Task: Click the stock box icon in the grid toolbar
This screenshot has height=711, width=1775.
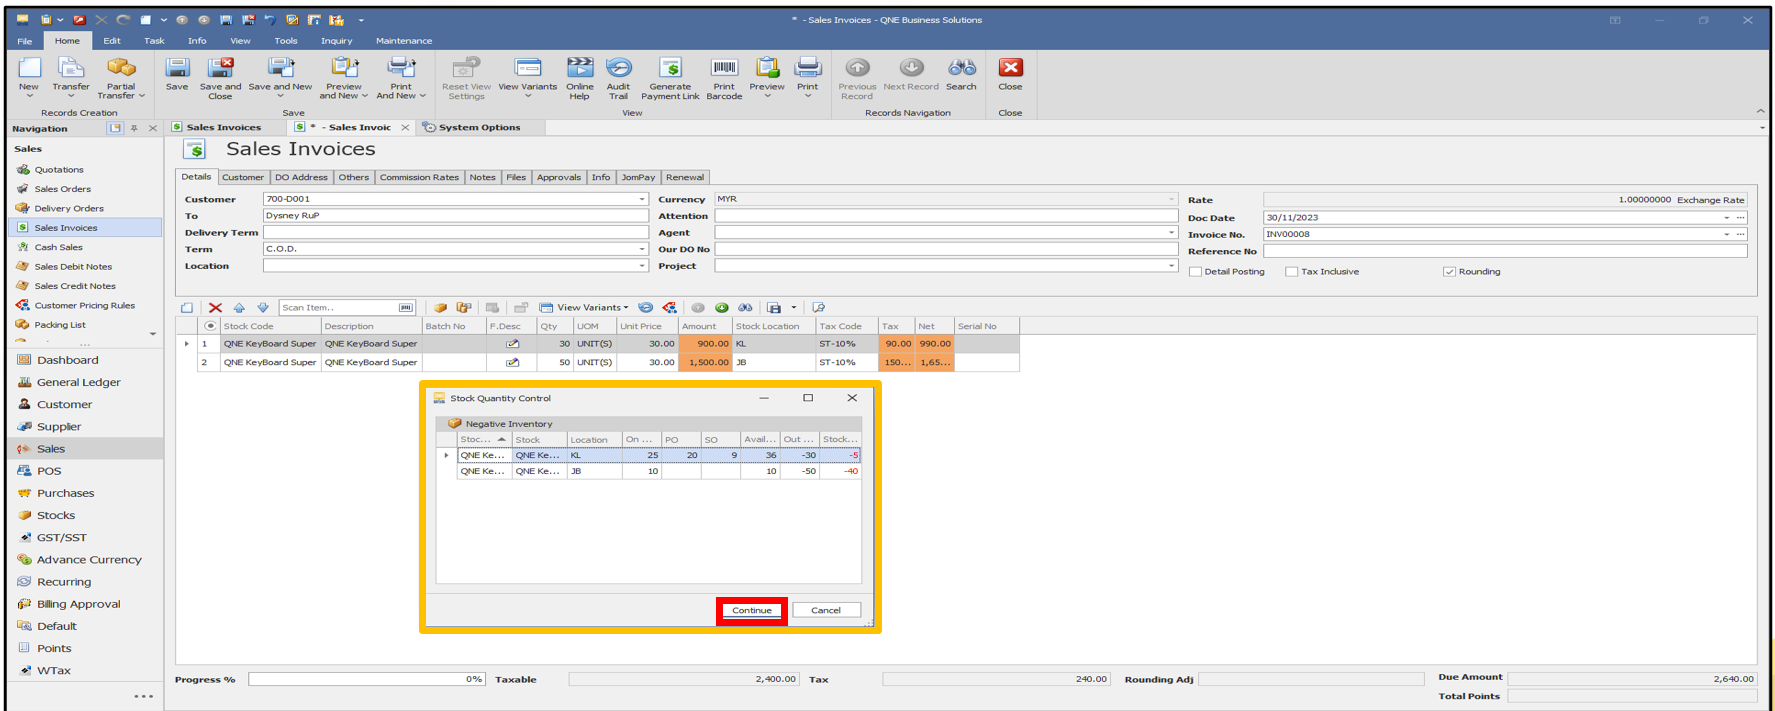Action: pos(440,308)
